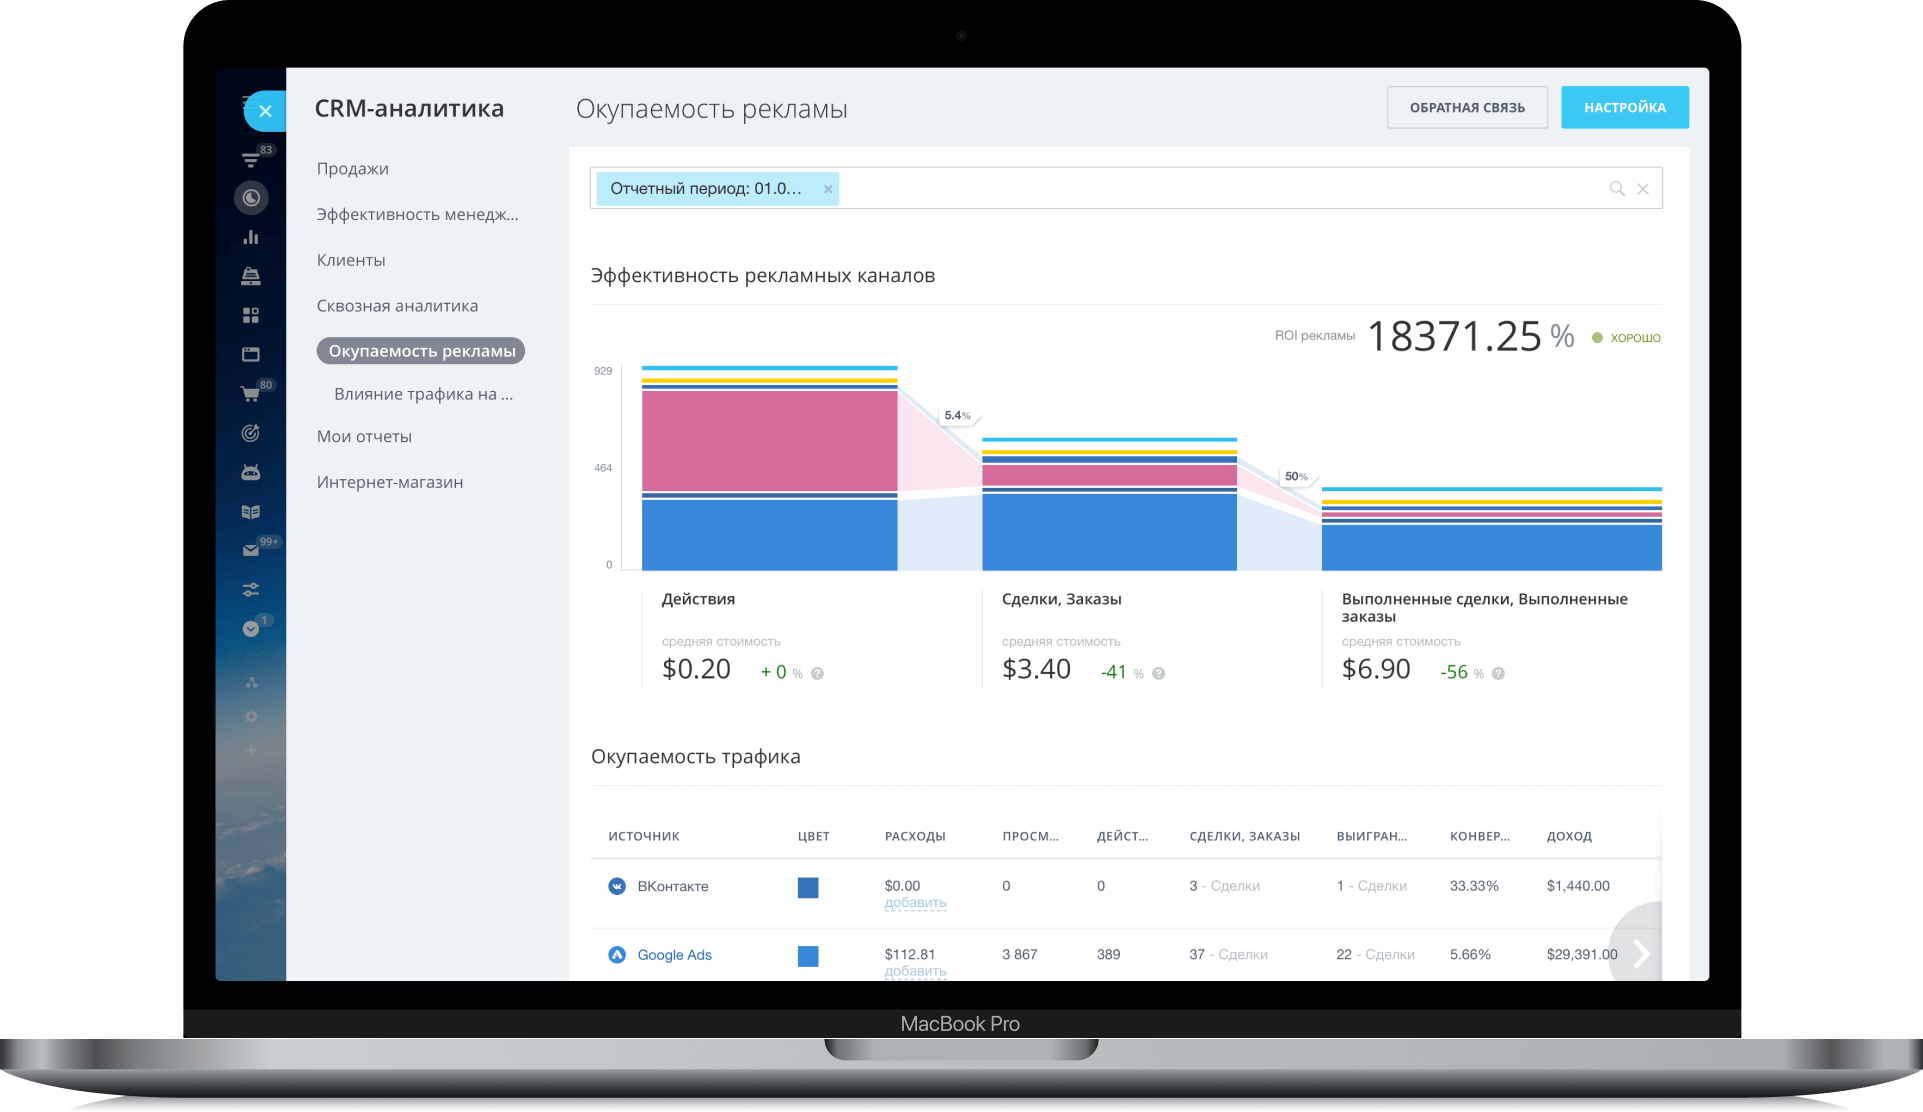Image resolution: width=1923 pixels, height=1112 pixels.
Task: Remove the Отчетный период filter chip
Action: [x=828, y=189]
